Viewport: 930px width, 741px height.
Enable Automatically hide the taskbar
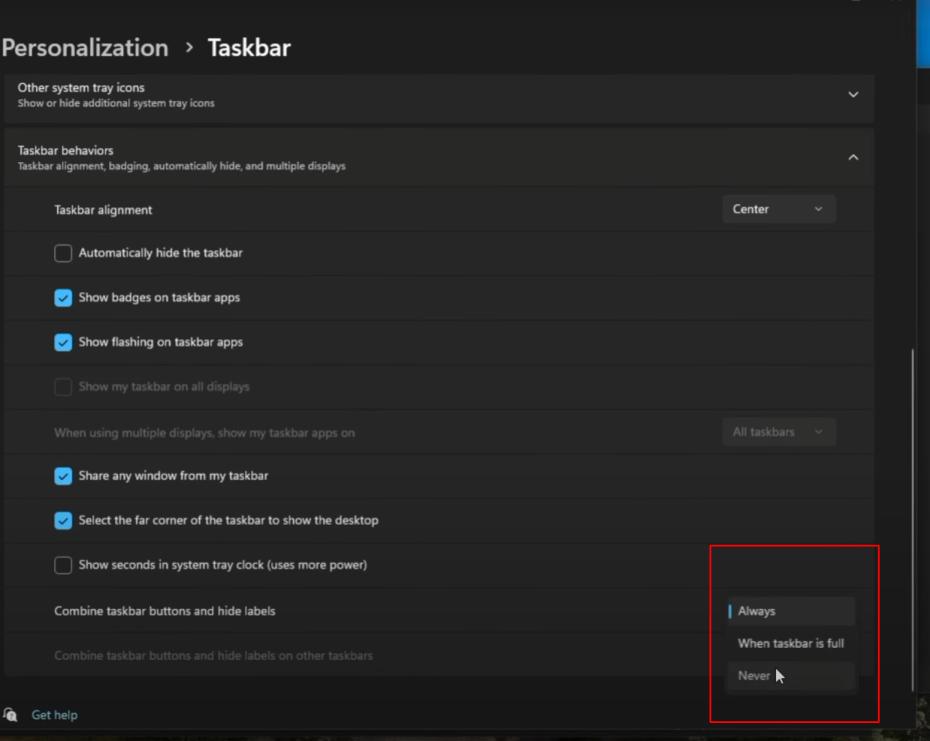[63, 253]
